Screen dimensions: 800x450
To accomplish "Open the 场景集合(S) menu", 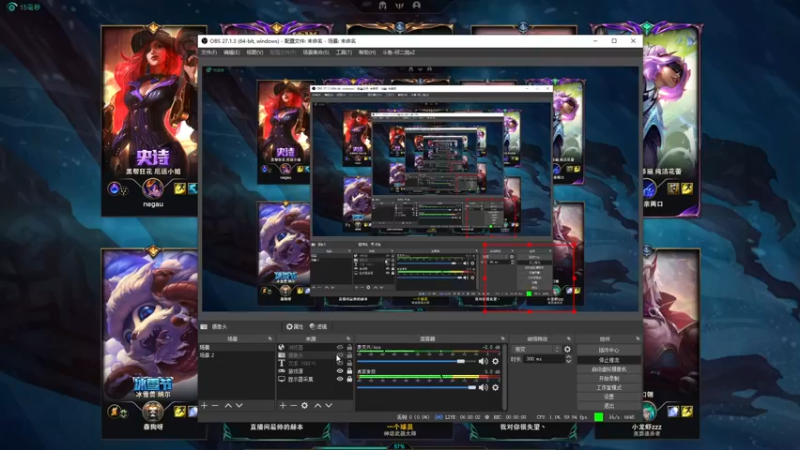I will 316,53.
